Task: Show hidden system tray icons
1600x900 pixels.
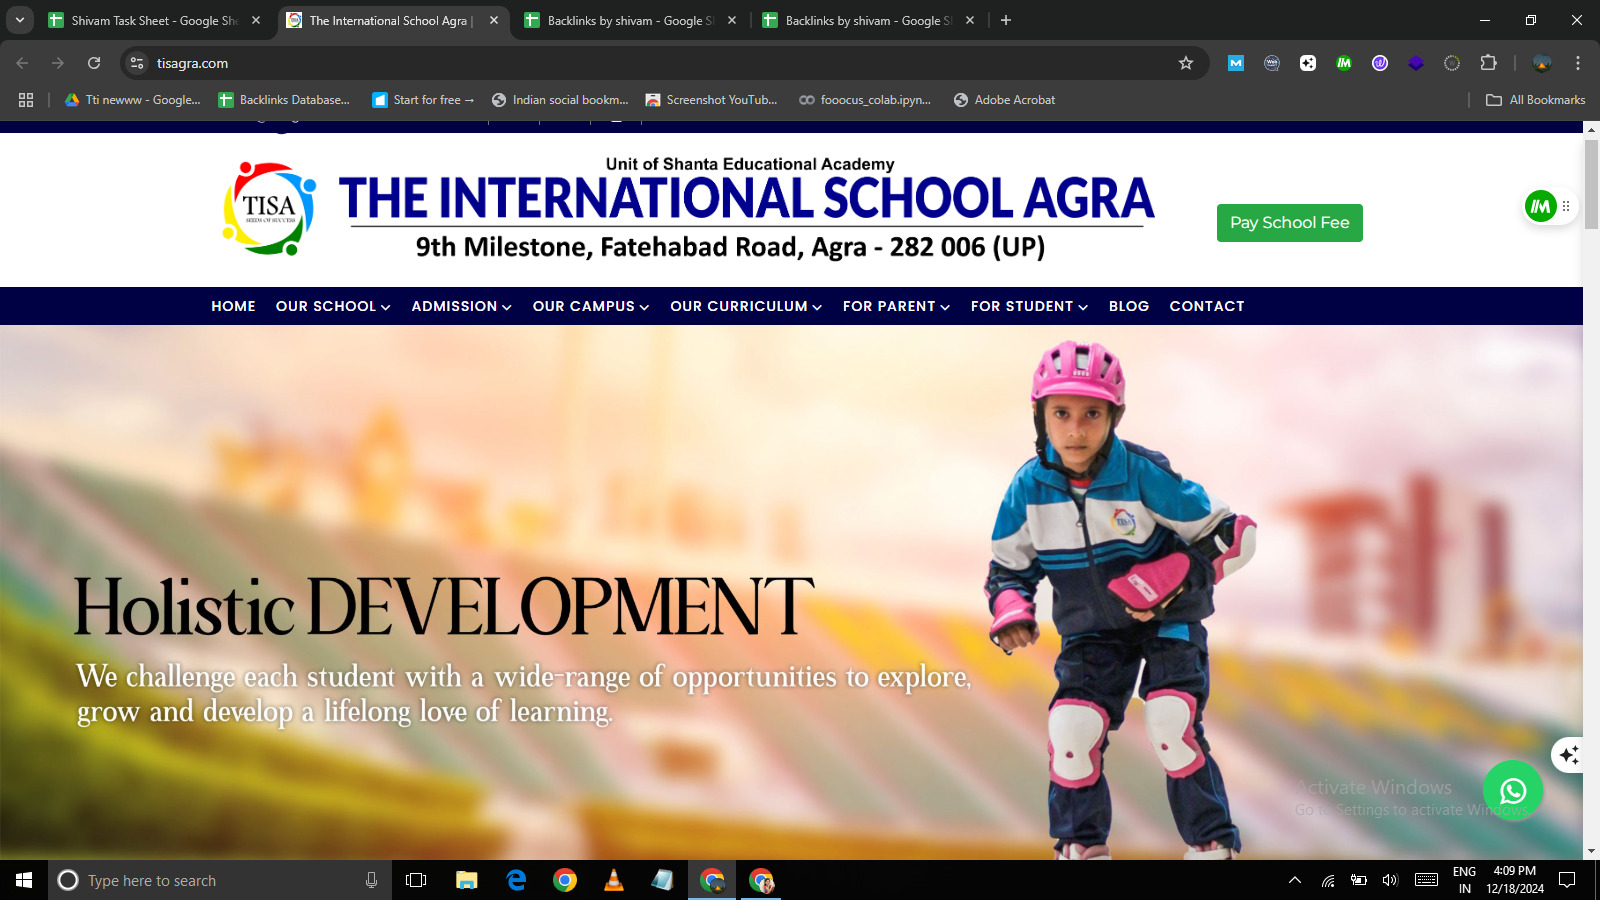Action: click(x=1295, y=880)
